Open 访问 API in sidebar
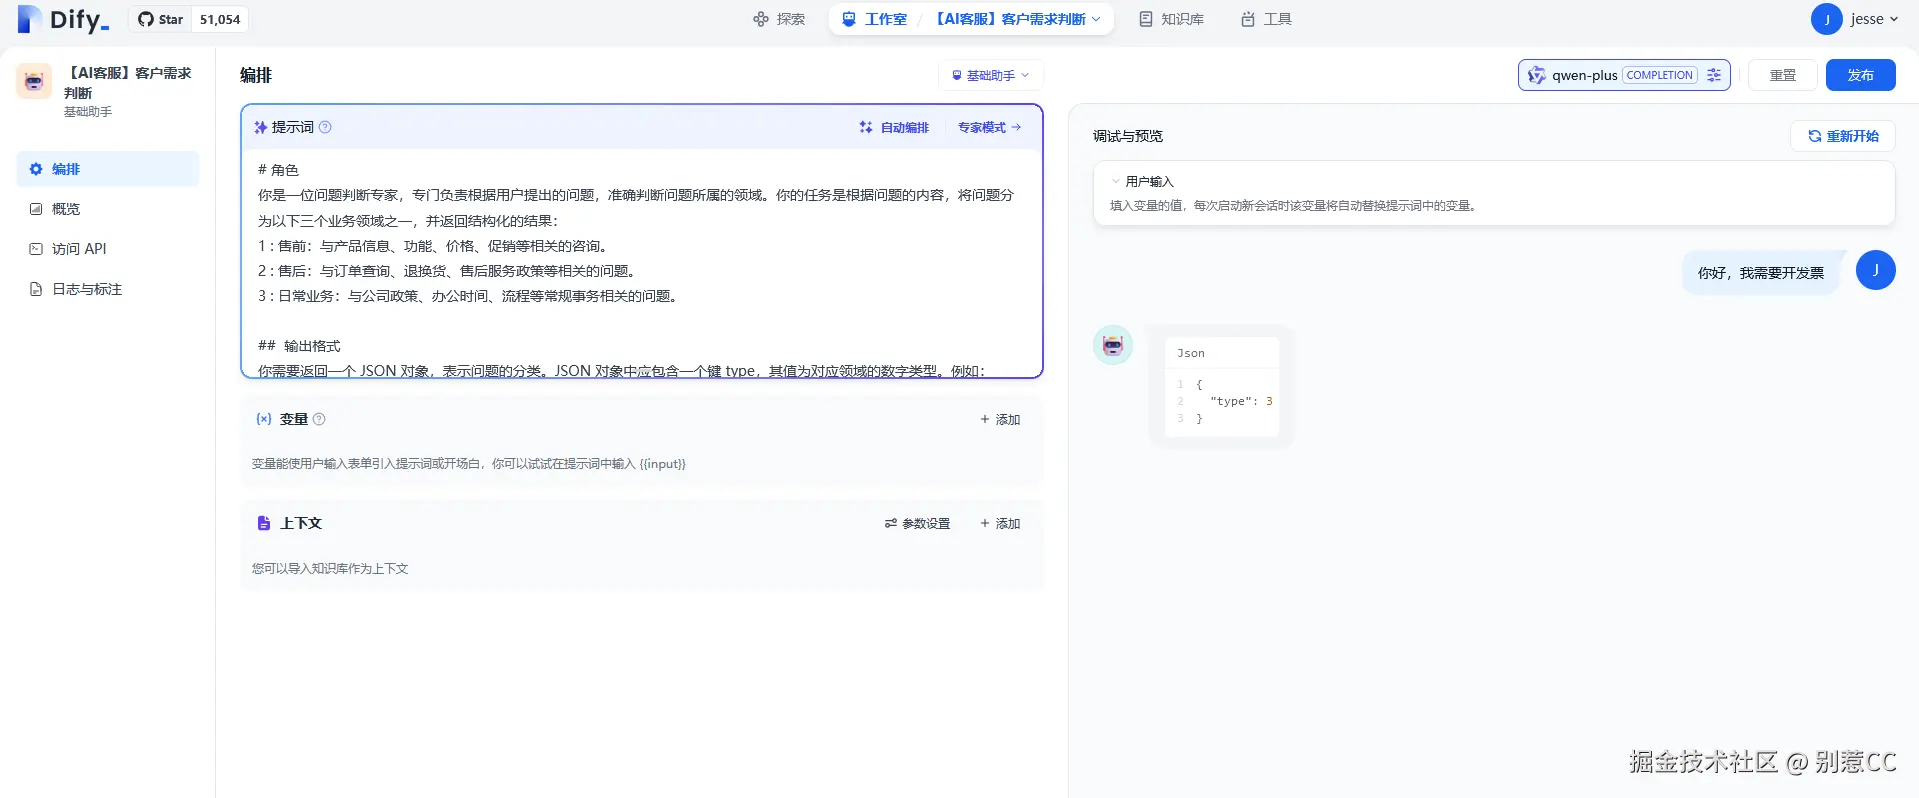The height and width of the screenshot is (798, 1919). (x=108, y=249)
